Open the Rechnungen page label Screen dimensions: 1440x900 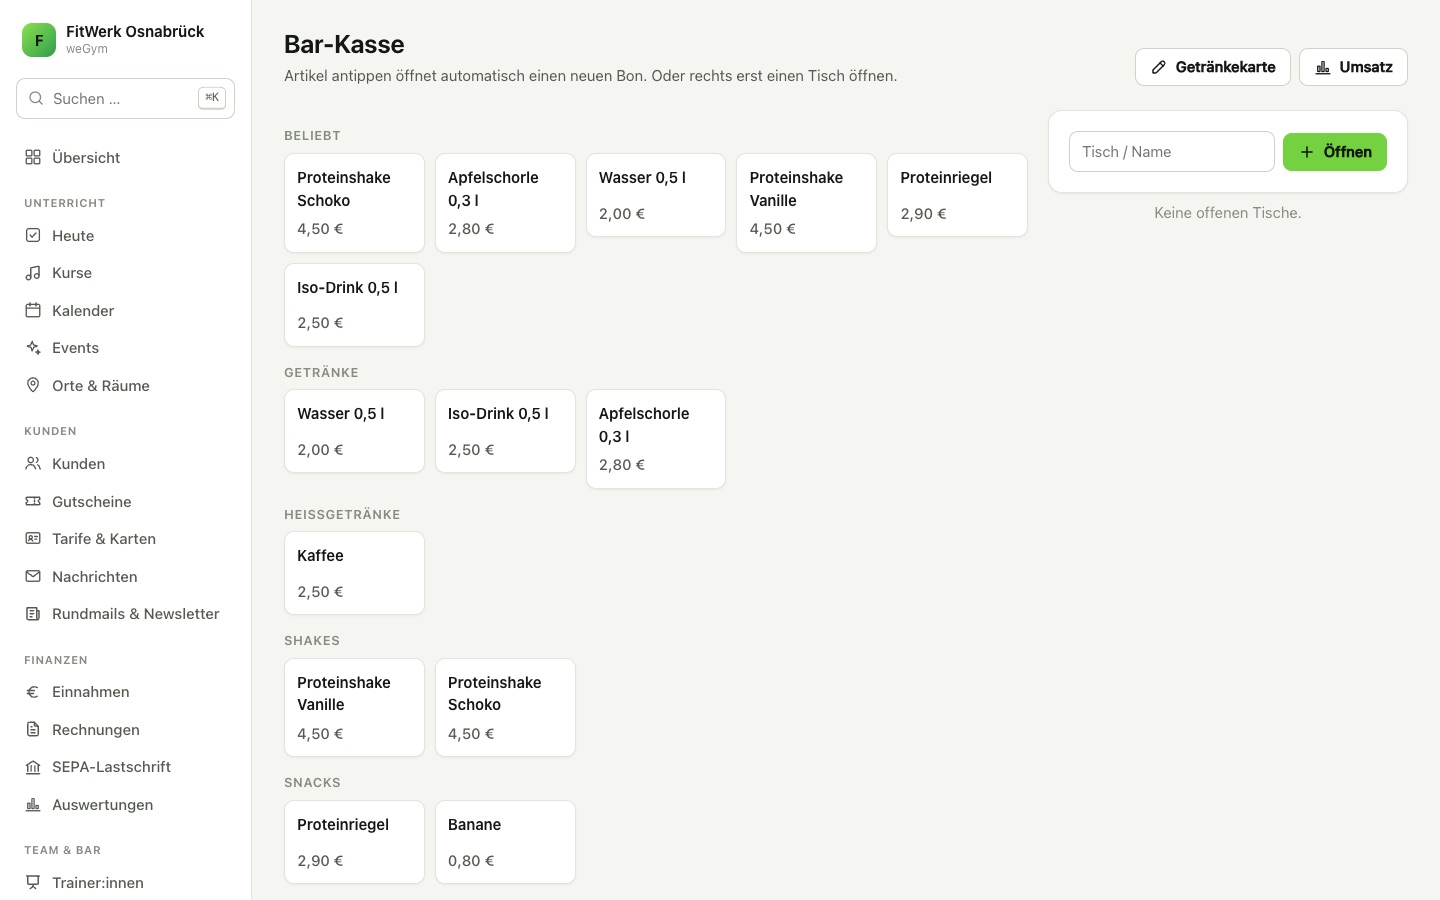[96, 729]
